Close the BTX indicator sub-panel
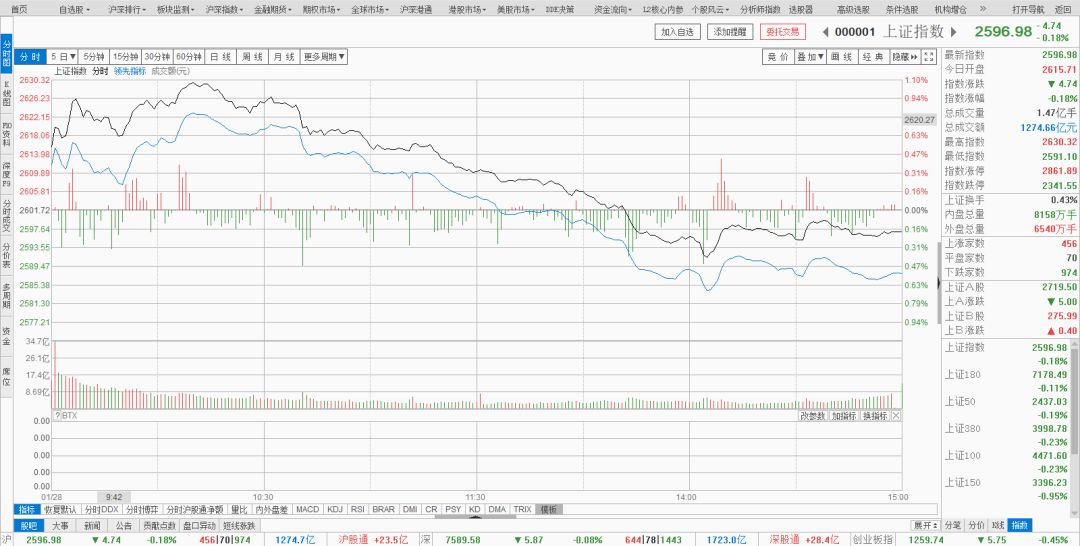Viewport: 1080px width, 546px height. pos(896,416)
